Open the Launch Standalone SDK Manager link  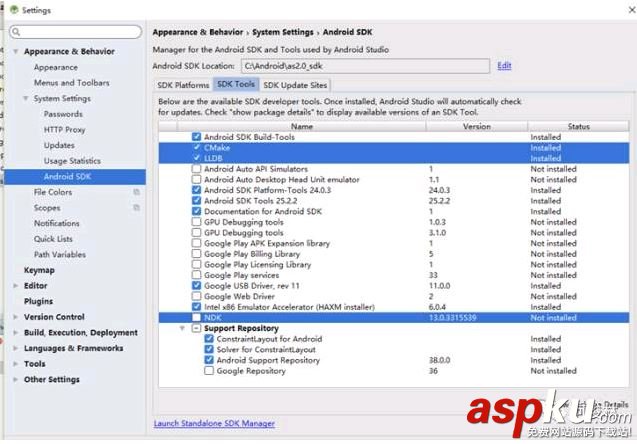(214, 423)
